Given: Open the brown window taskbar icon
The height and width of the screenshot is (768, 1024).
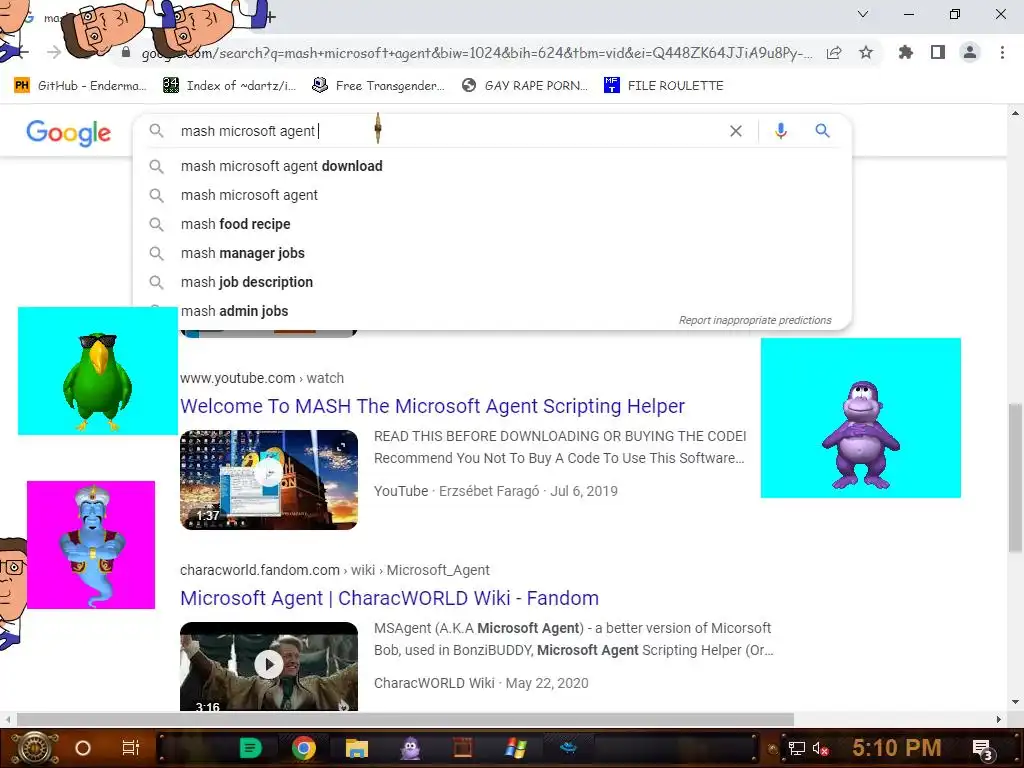Looking at the screenshot, I should point(463,748).
